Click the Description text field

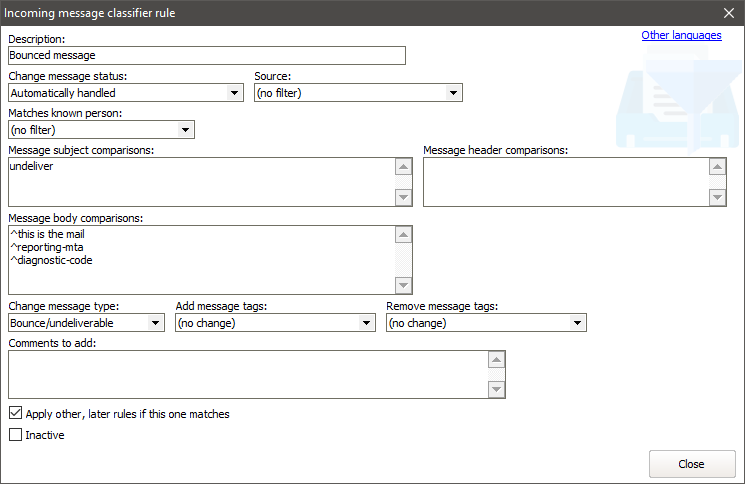click(x=206, y=56)
